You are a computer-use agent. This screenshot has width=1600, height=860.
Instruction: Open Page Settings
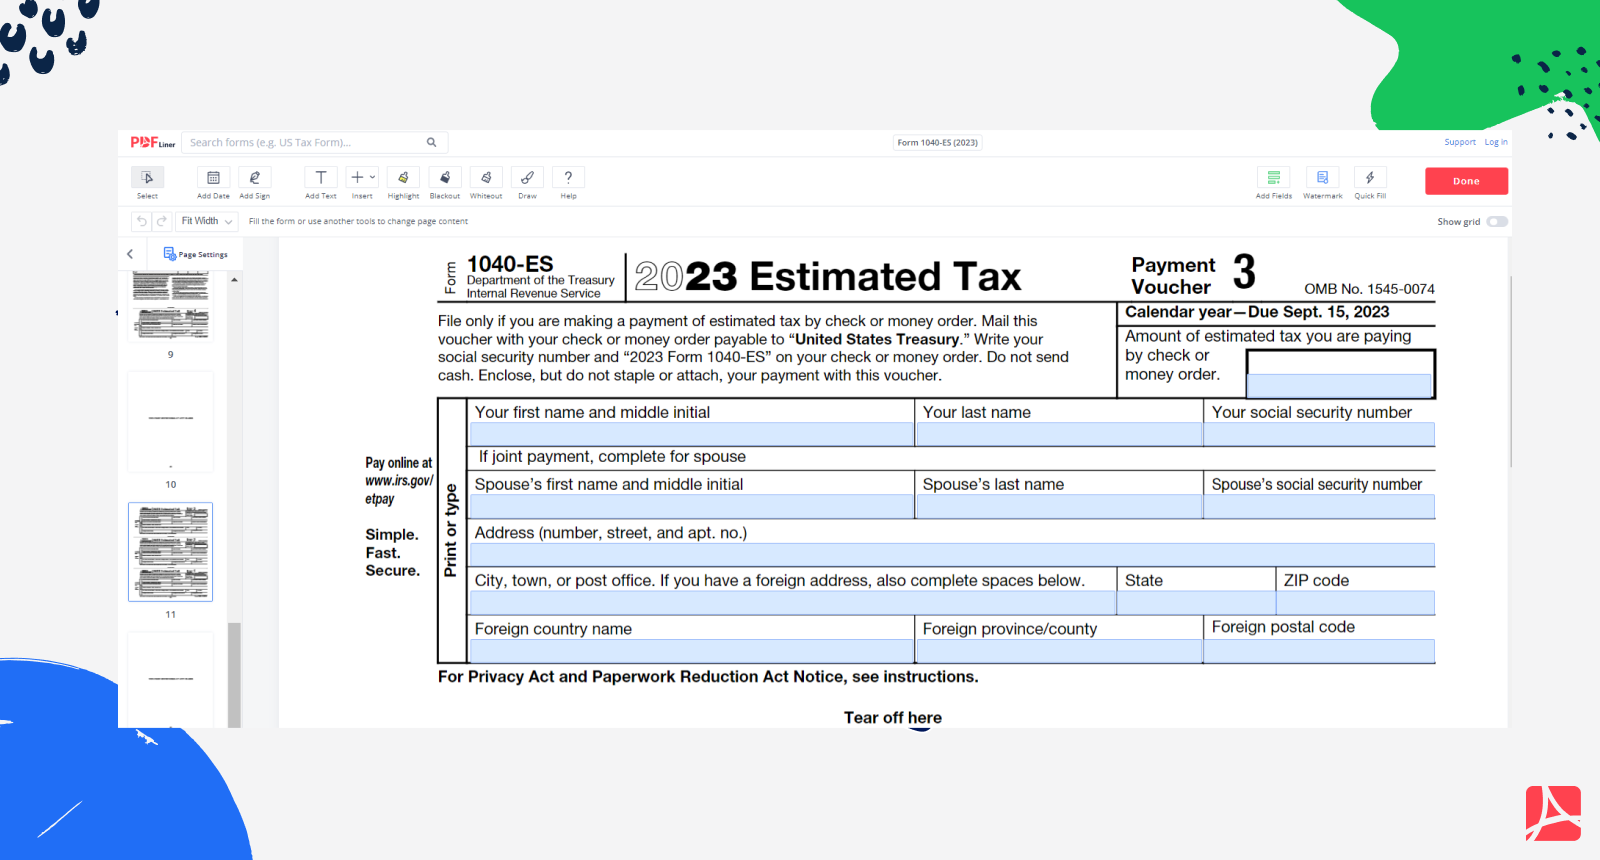pos(196,254)
